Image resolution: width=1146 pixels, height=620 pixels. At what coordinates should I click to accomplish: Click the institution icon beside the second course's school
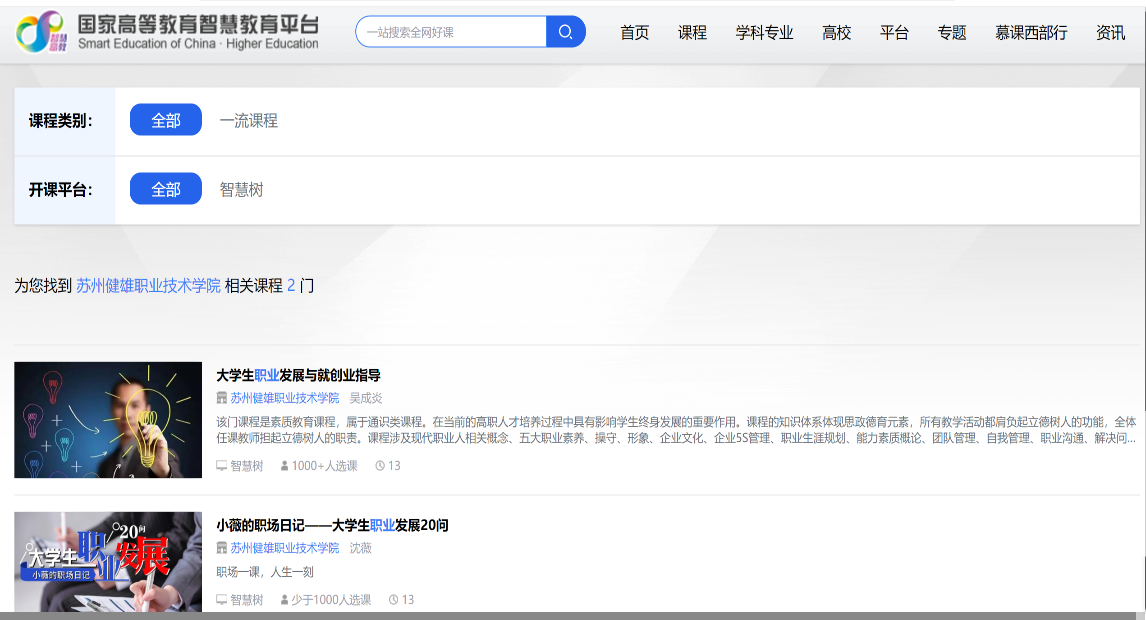click(x=222, y=548)
